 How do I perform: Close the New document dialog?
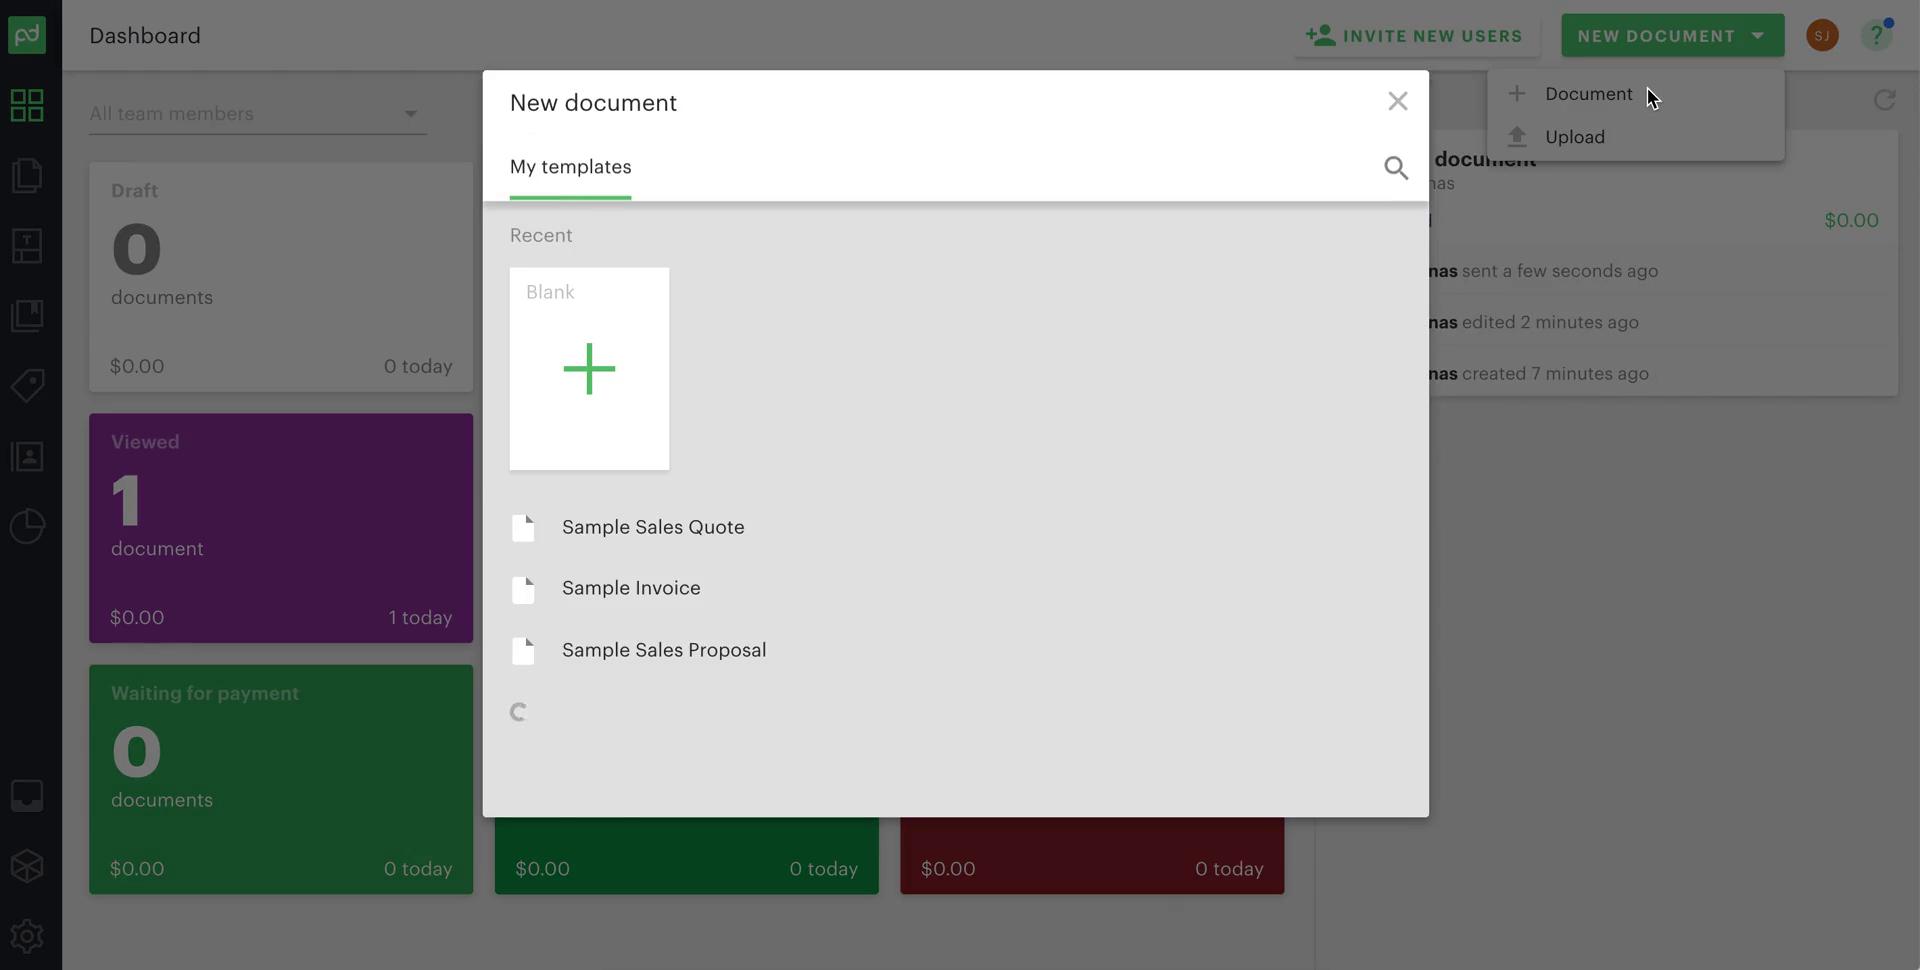[1398, 101]
